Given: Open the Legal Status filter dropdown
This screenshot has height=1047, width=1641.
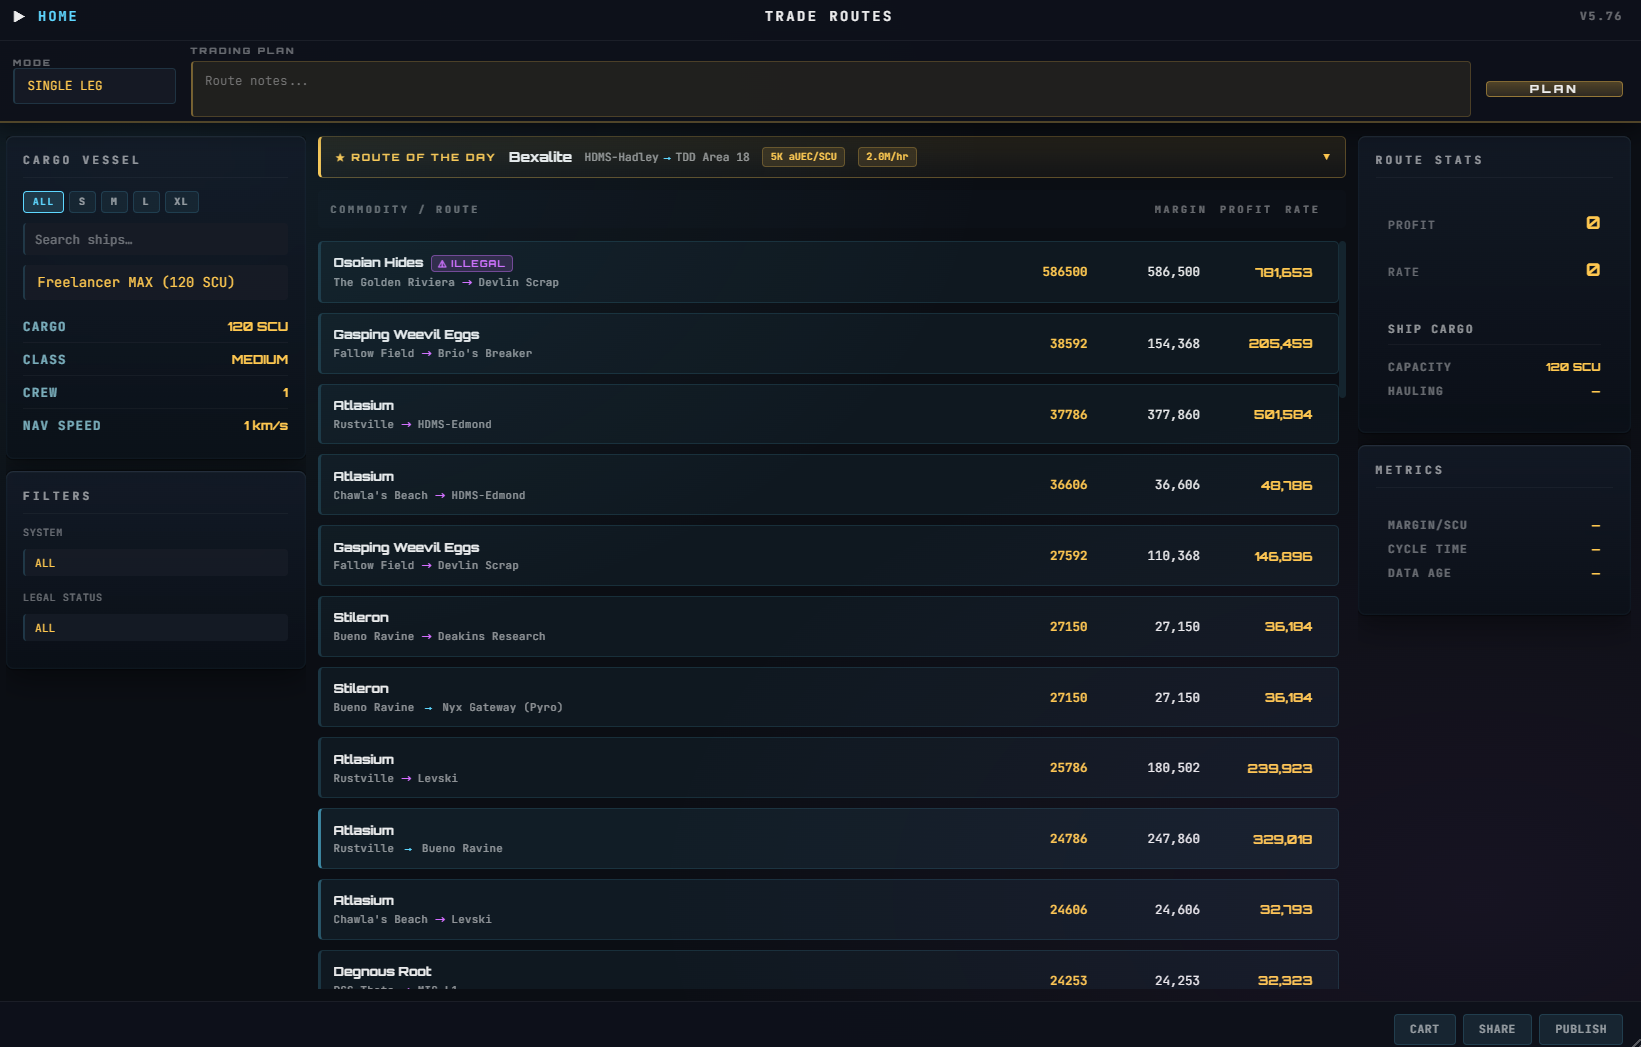Looking at the screenshot, I should 155,628.
